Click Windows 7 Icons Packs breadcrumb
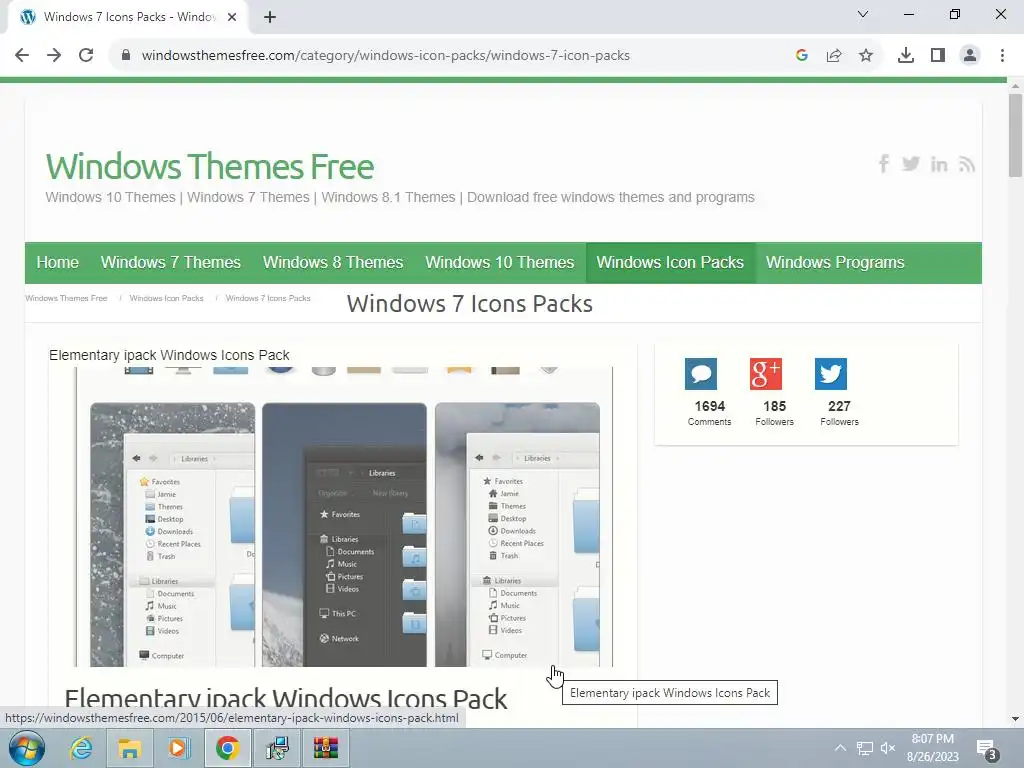This screenshot has width=1024, height=768. (x=268, y=298)
